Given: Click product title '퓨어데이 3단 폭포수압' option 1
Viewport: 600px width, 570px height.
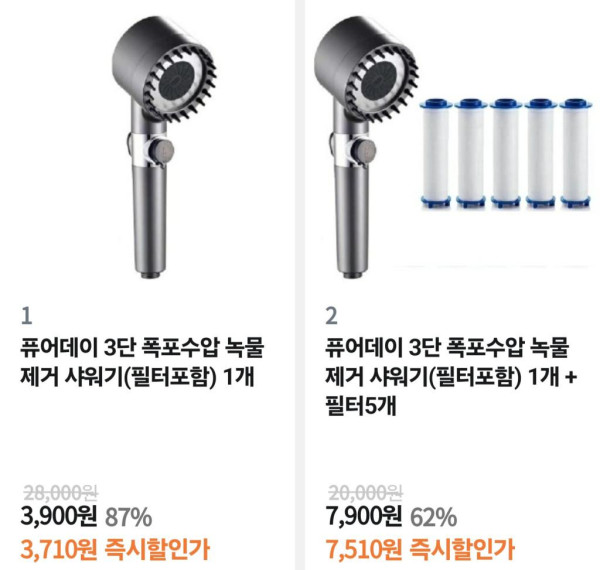Looking at the screenshot, I should (x=142, y=362).
